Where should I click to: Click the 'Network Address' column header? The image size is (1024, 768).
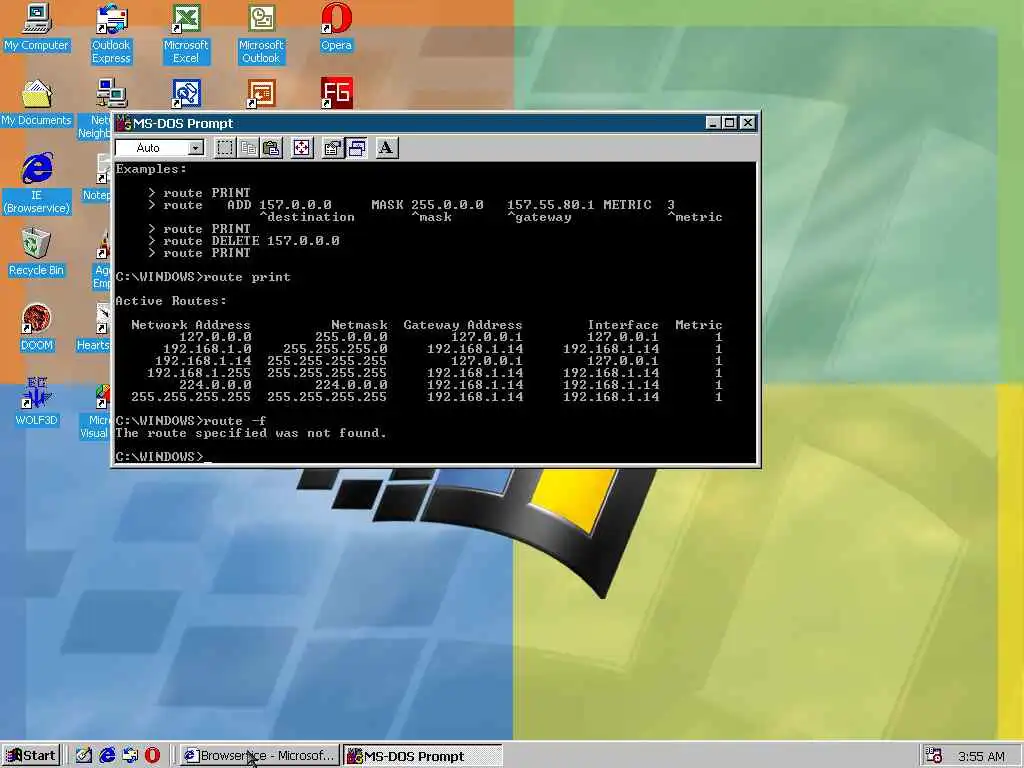click(191, 325)
